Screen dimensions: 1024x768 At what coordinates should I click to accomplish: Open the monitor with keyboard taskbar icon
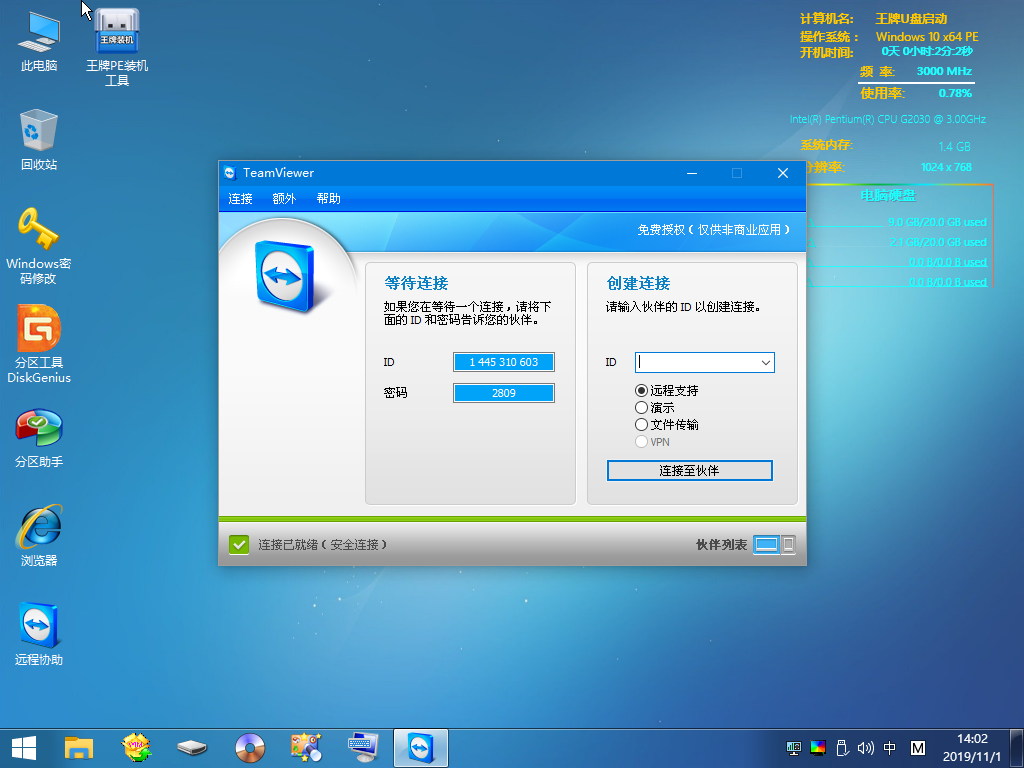[363, 748]
